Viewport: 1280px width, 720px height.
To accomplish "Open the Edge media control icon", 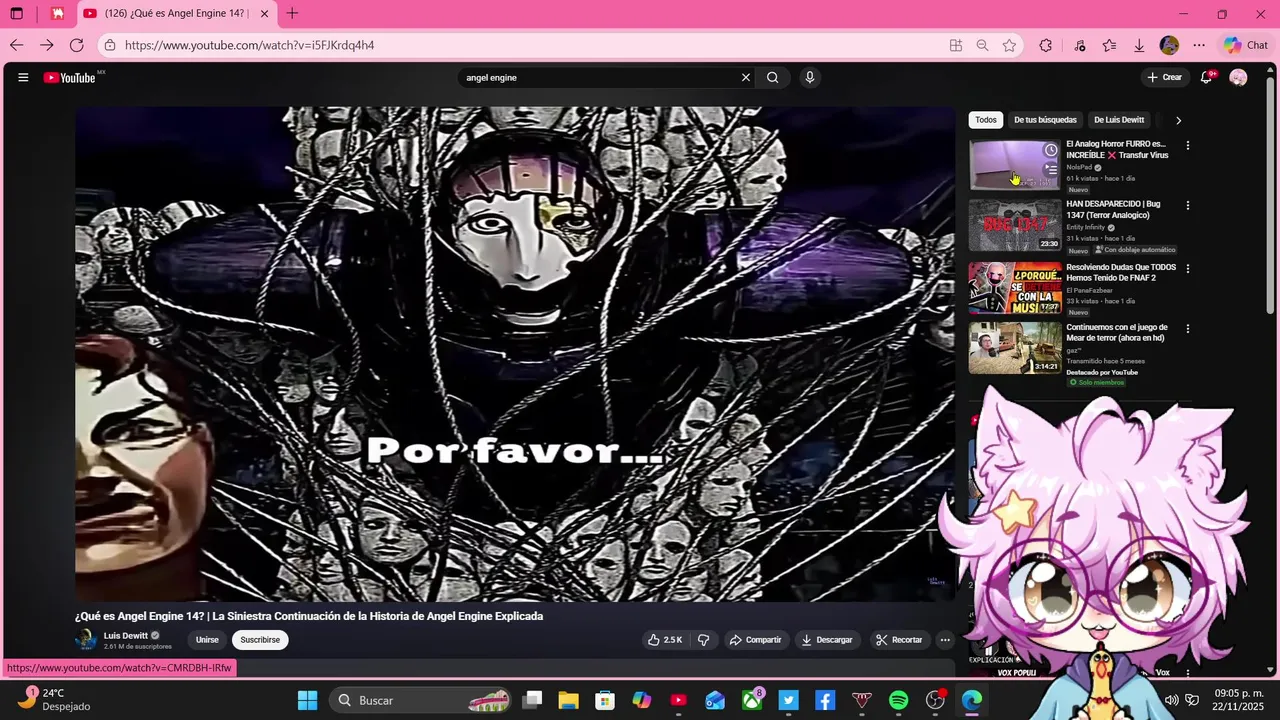I will [x=1080, y=45].
